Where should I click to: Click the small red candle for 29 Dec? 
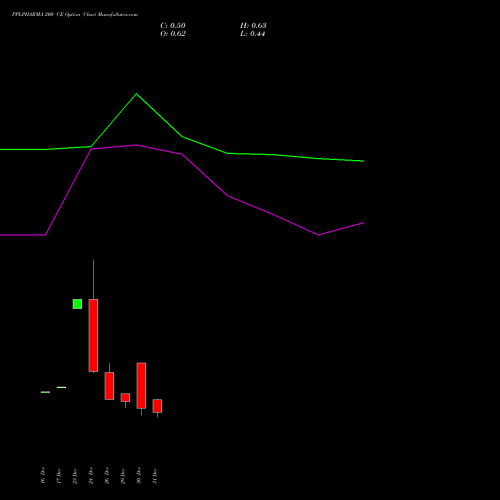point(125,397)
